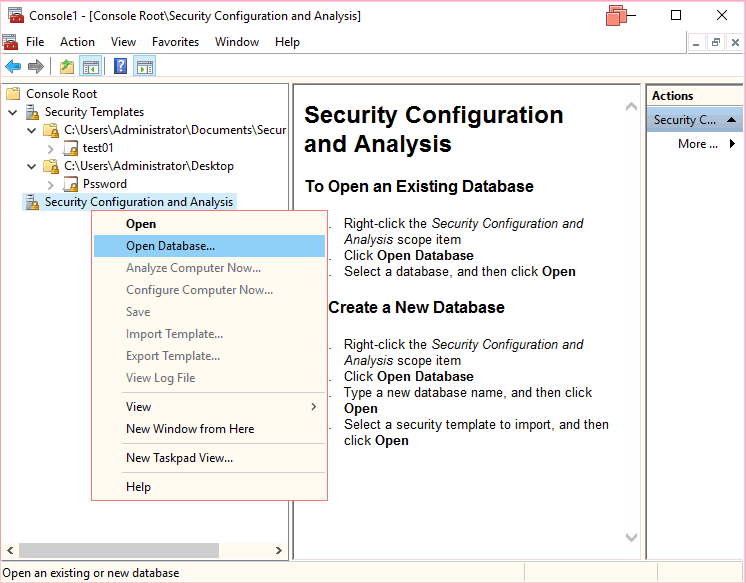The height and width of the screenshot is (583, 746).
Task: Open the Window menu
Action: point(237,42)
